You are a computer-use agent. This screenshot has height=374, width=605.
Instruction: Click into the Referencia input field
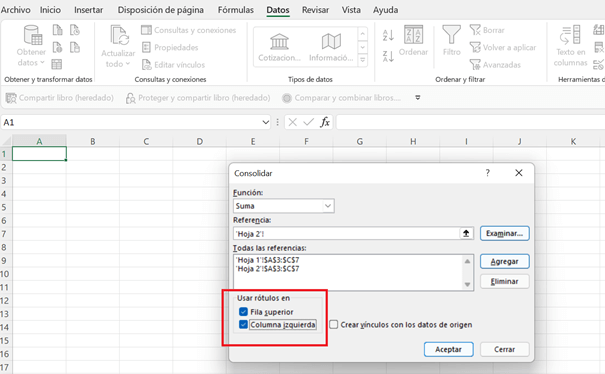(x=346, y=234)
